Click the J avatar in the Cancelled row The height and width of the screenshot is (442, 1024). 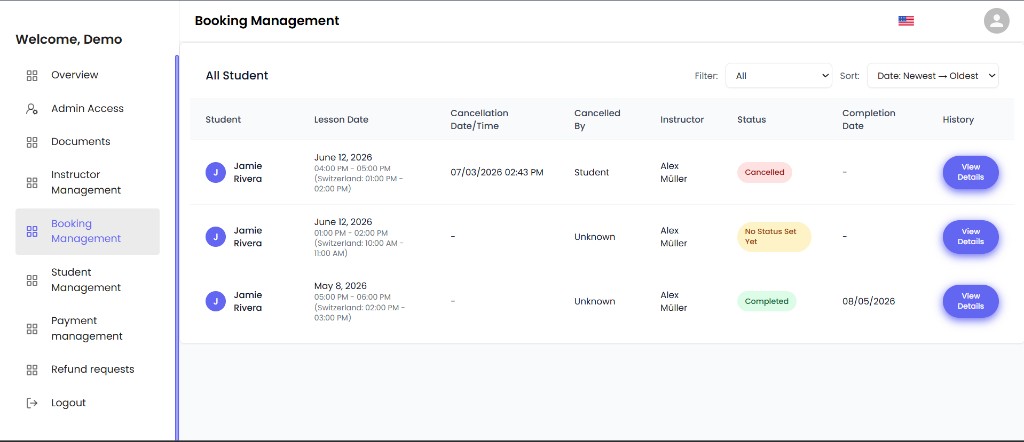point(216,172)
